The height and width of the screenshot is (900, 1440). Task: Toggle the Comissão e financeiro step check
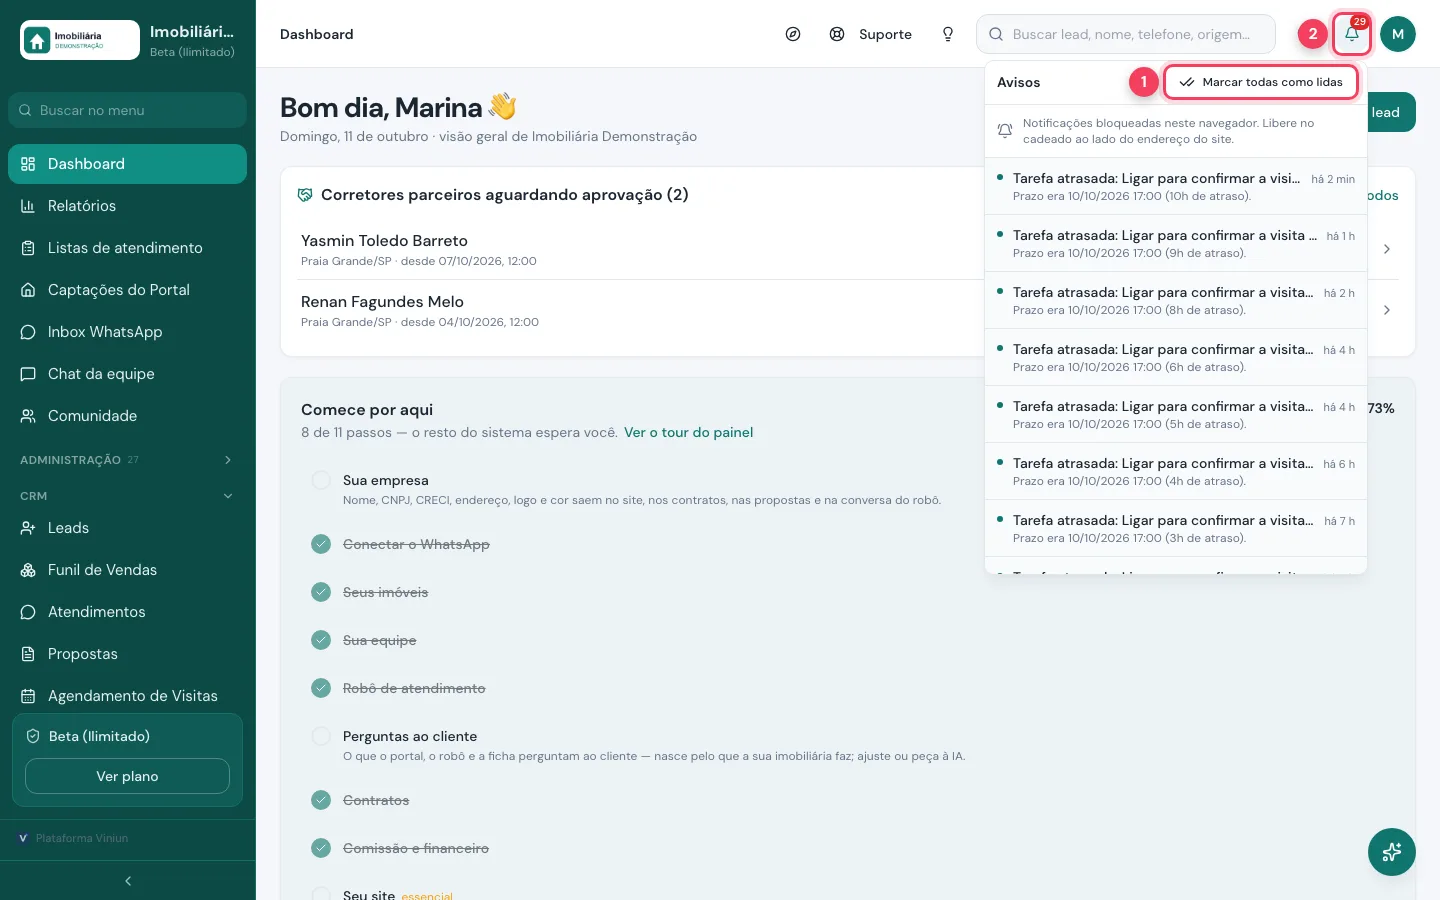321,848
